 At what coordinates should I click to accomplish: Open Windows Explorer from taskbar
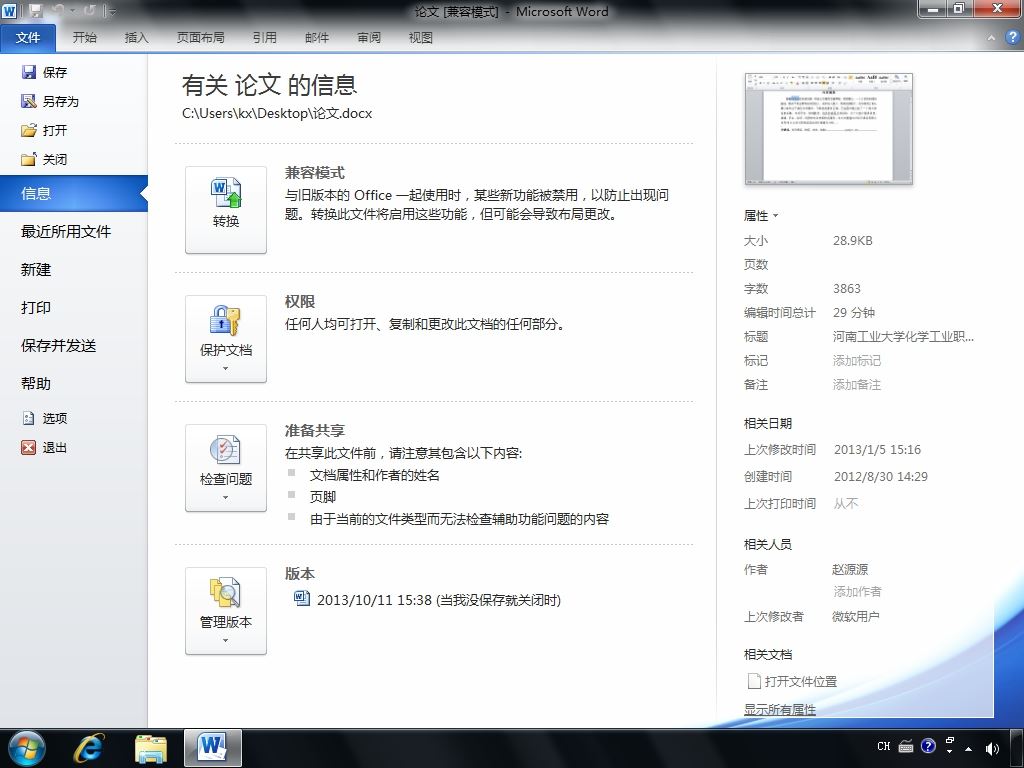[151, 748]
